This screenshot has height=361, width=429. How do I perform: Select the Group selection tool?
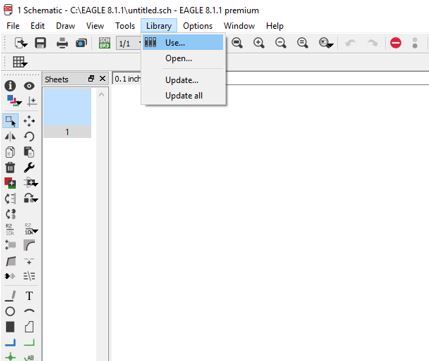tap(10, 121)
